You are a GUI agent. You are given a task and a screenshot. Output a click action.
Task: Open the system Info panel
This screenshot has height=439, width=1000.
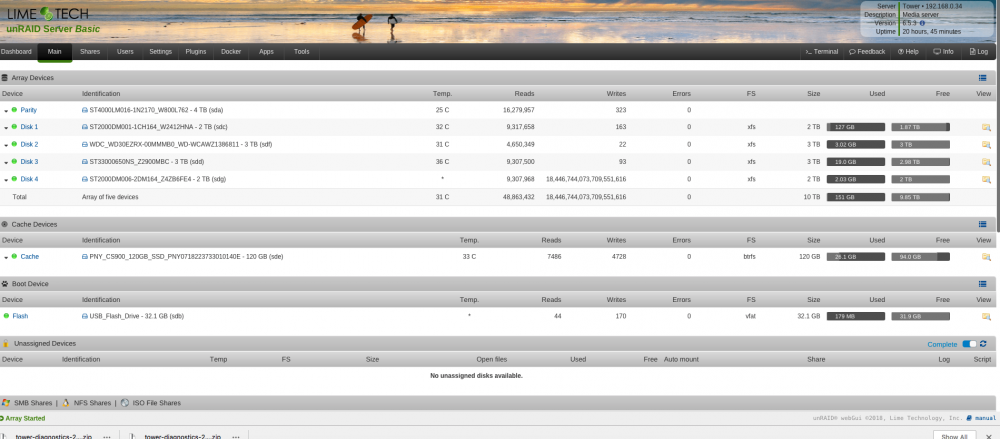(943, 52)
